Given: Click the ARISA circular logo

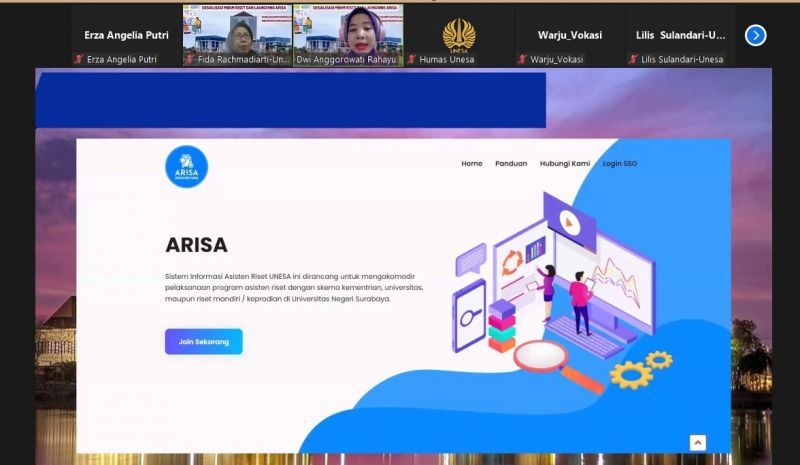Looking at the screenshot, I should pyautogui.click(x=187, y=167).
